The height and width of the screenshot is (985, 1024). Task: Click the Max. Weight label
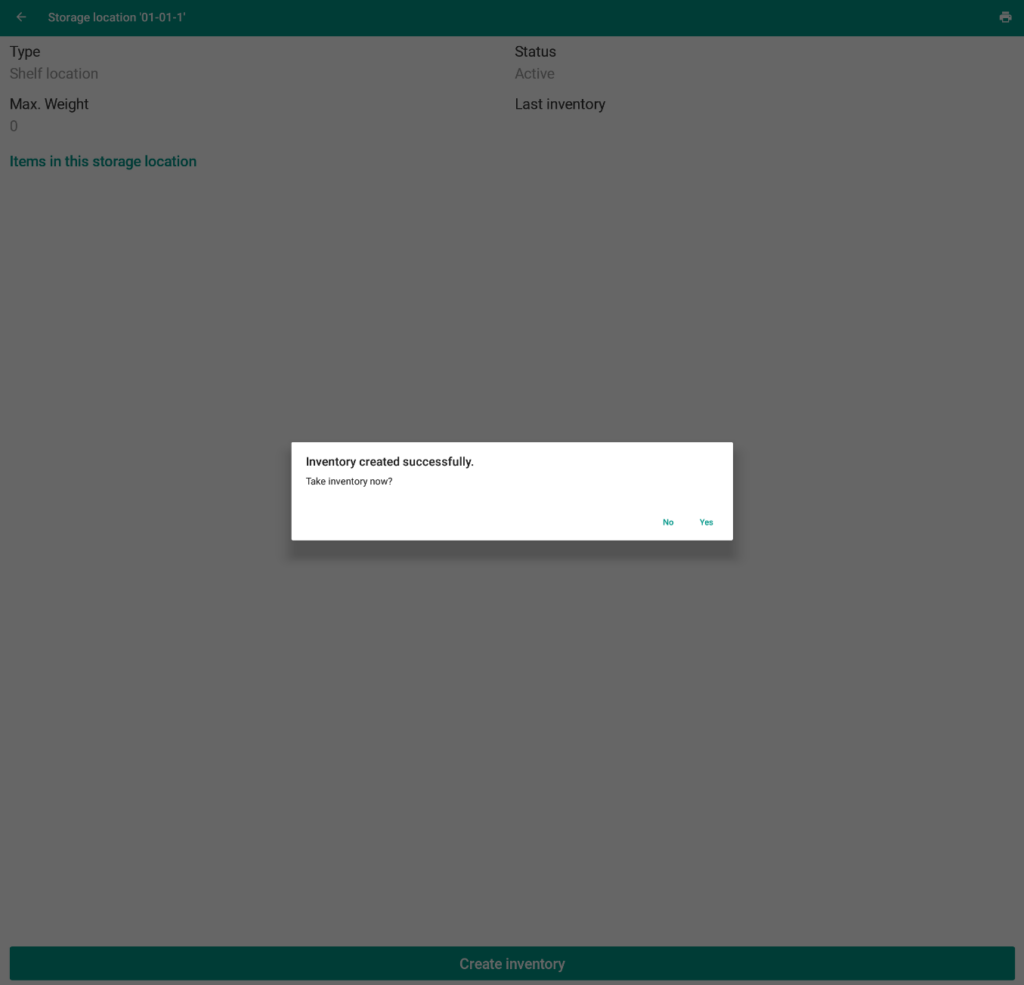[x=49, y=104]
